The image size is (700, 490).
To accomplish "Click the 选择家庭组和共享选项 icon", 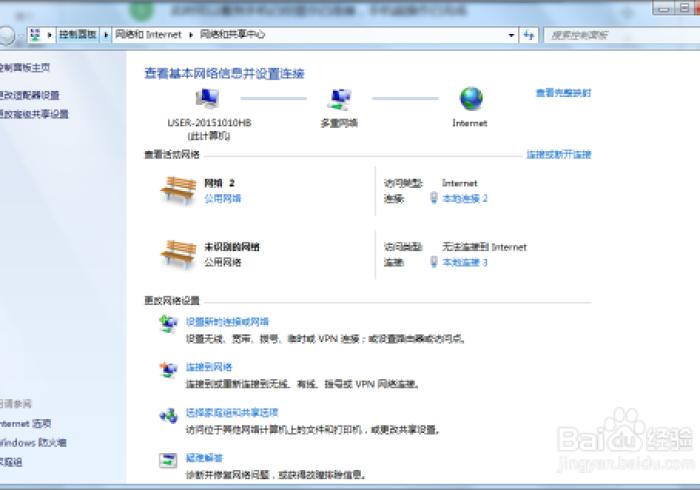I will point(168,416).
